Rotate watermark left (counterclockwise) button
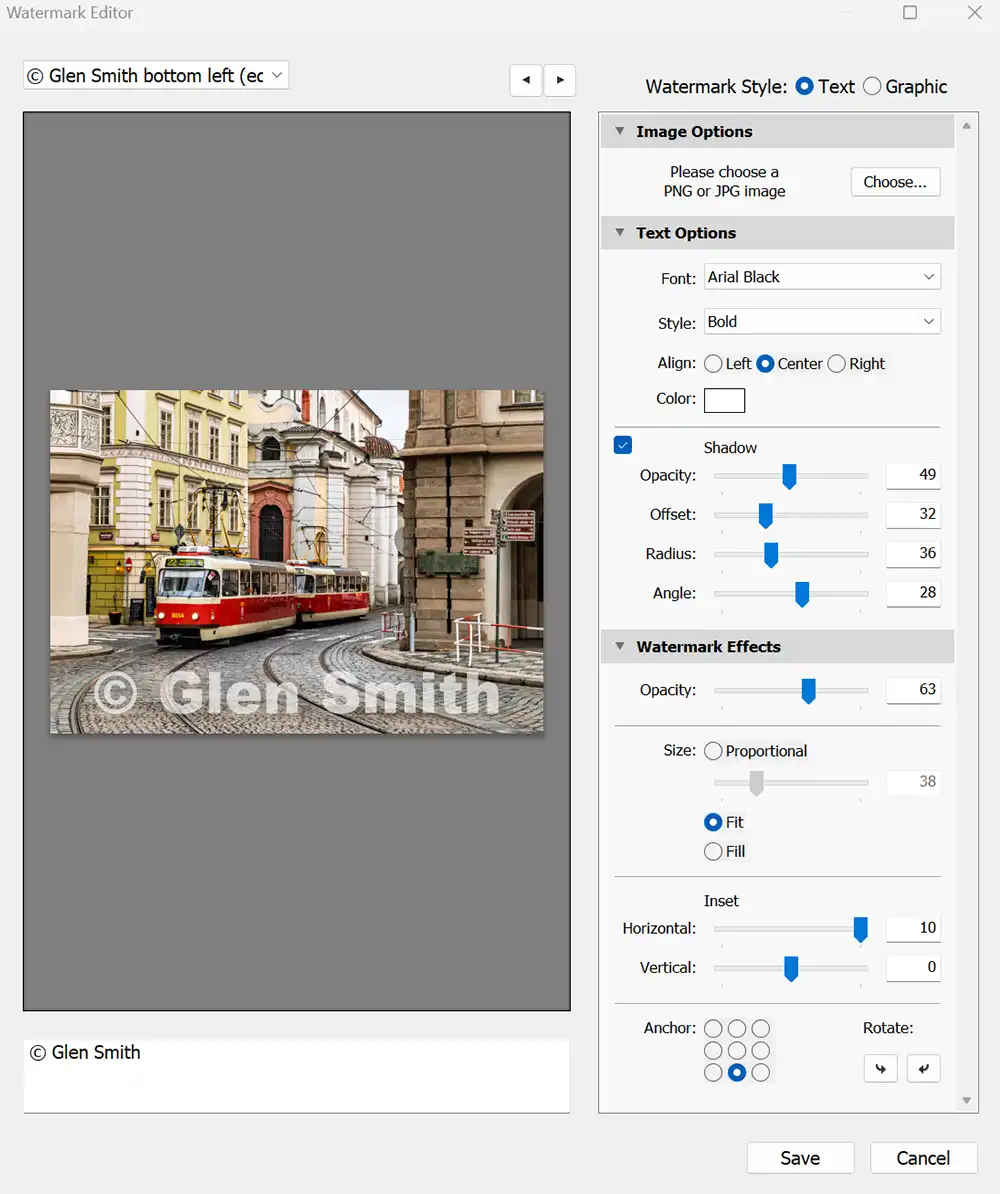The height and width of the screenshot is (1194, 1000). click(880, 1068)
